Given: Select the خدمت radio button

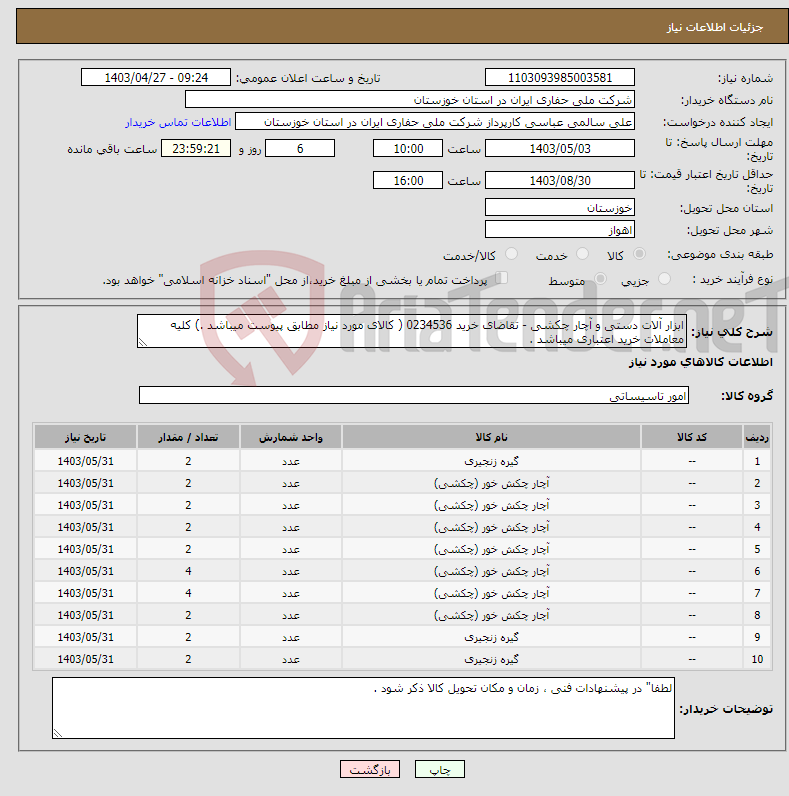Looking at the screenshot, I should click(582, 254).
